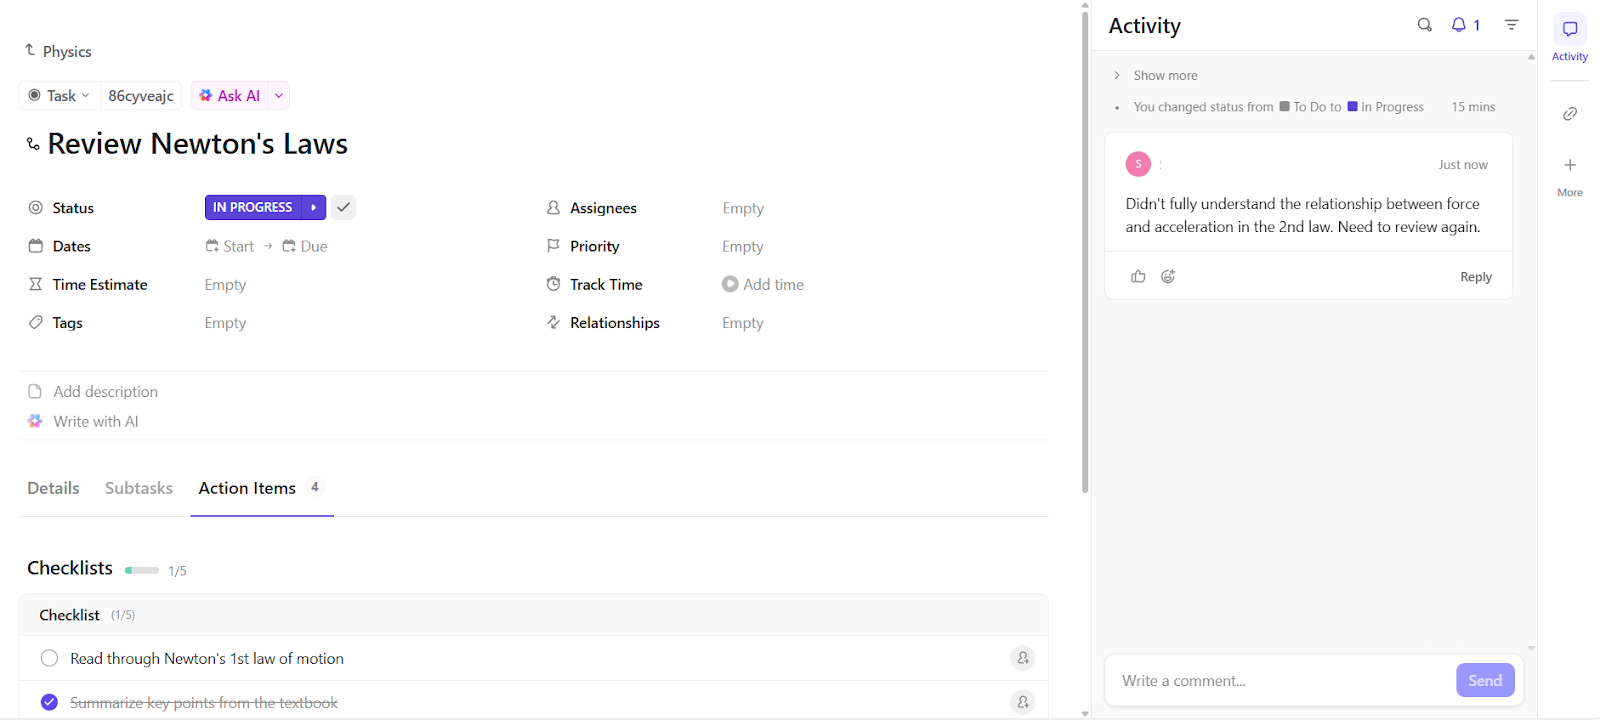Open the notifications bell in Activity
The width and height of the screenshot is (1600, 720).
click(x=1460, y=25)
